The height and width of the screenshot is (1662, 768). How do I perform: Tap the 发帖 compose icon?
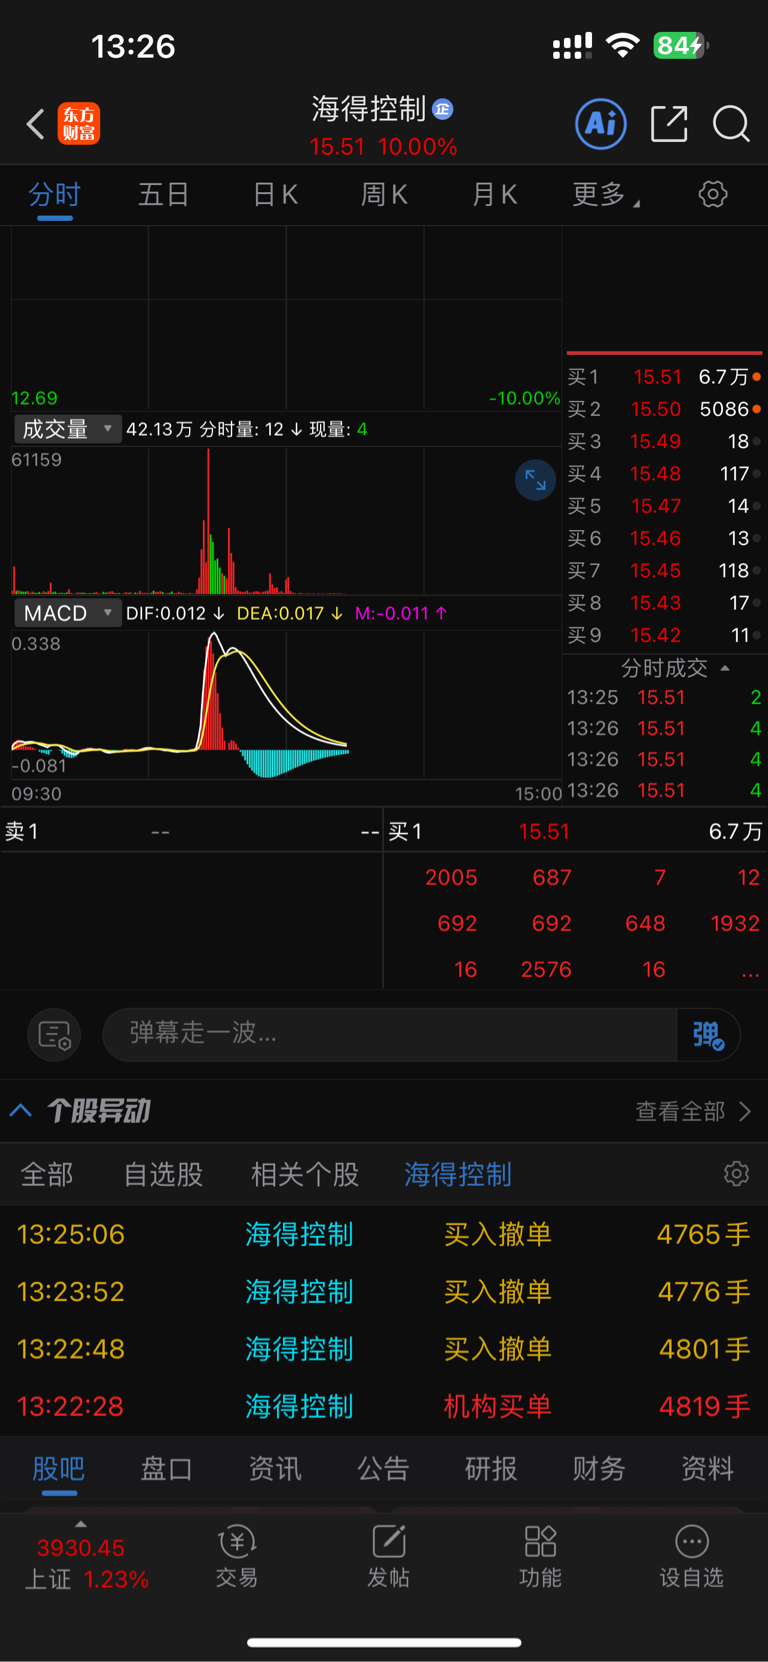pyautogui.click(x=388, y=1557)
